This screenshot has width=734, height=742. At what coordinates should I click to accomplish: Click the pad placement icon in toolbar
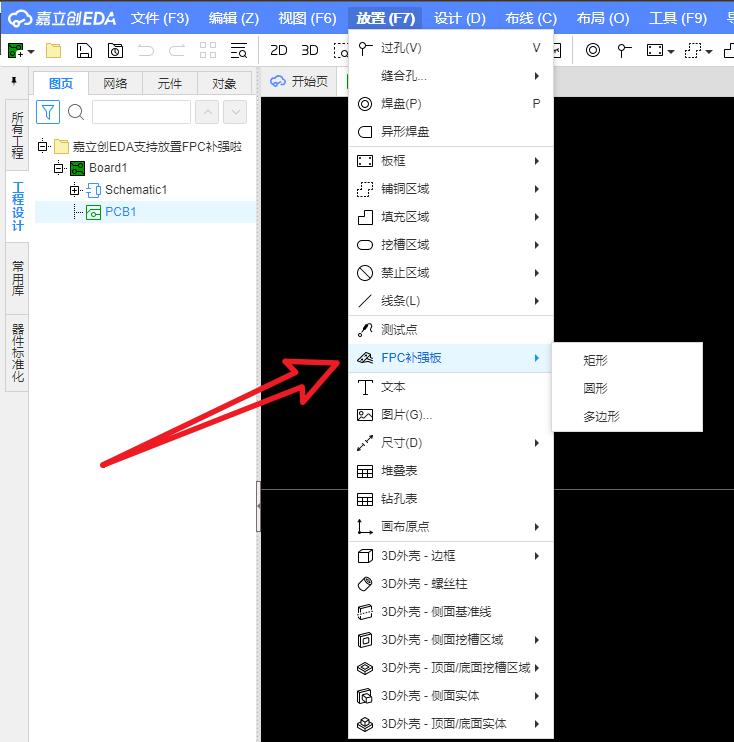coord(593,51)
